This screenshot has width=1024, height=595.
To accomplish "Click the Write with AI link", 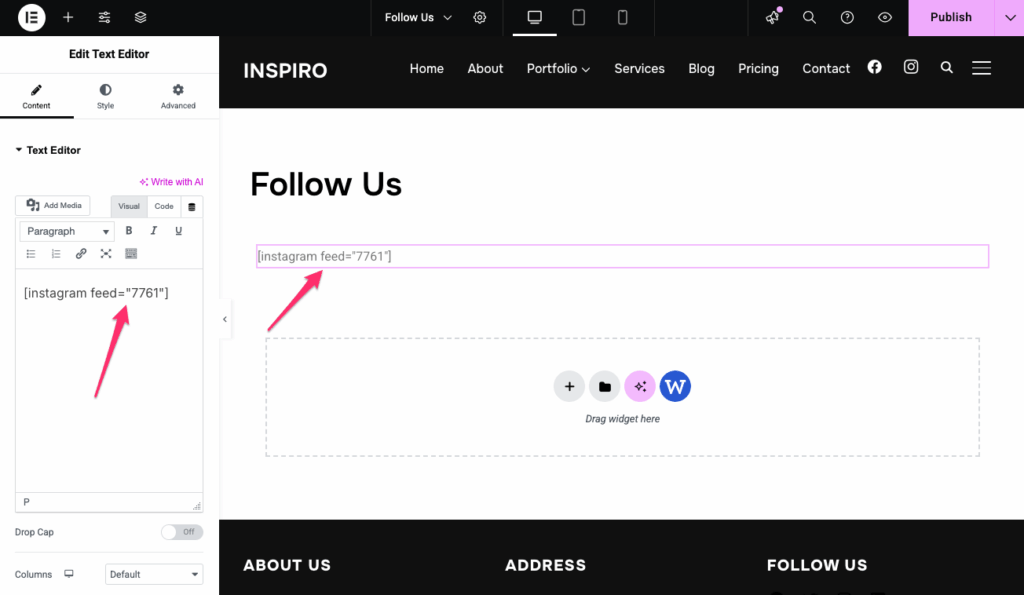I will (x=172, y=182).
